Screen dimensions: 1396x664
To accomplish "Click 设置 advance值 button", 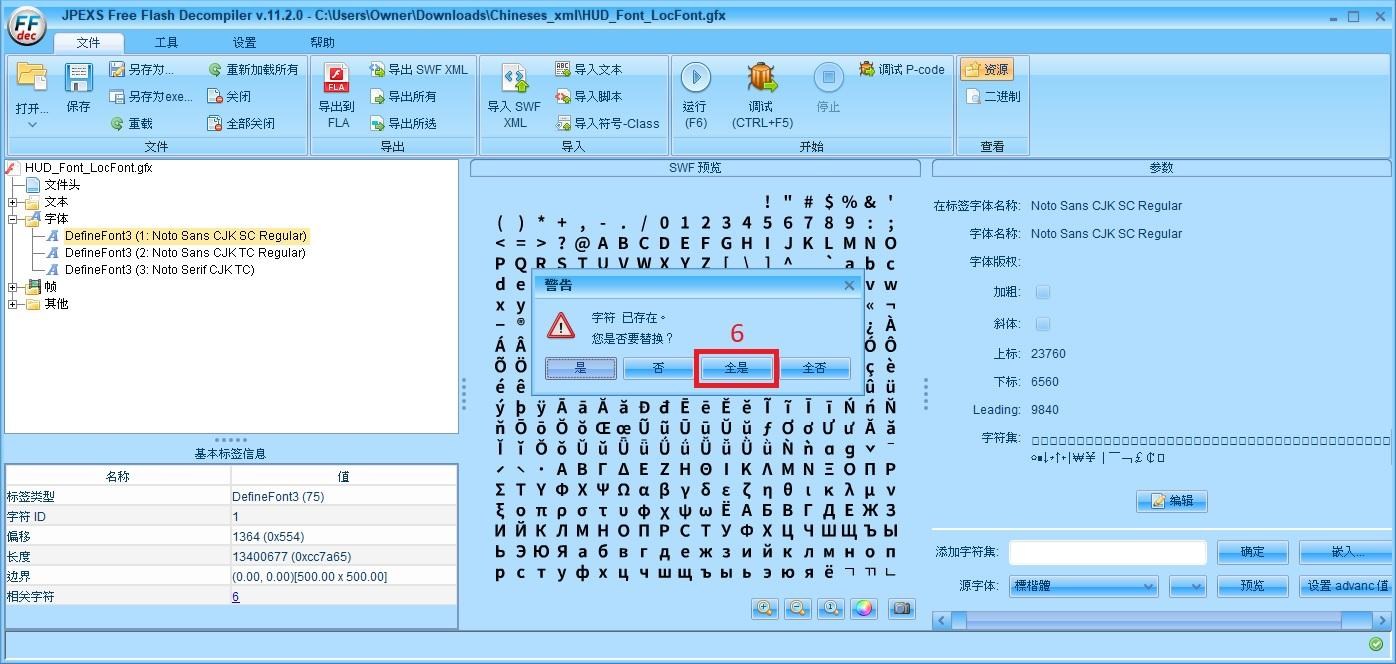I will [x=1346, y=586].
